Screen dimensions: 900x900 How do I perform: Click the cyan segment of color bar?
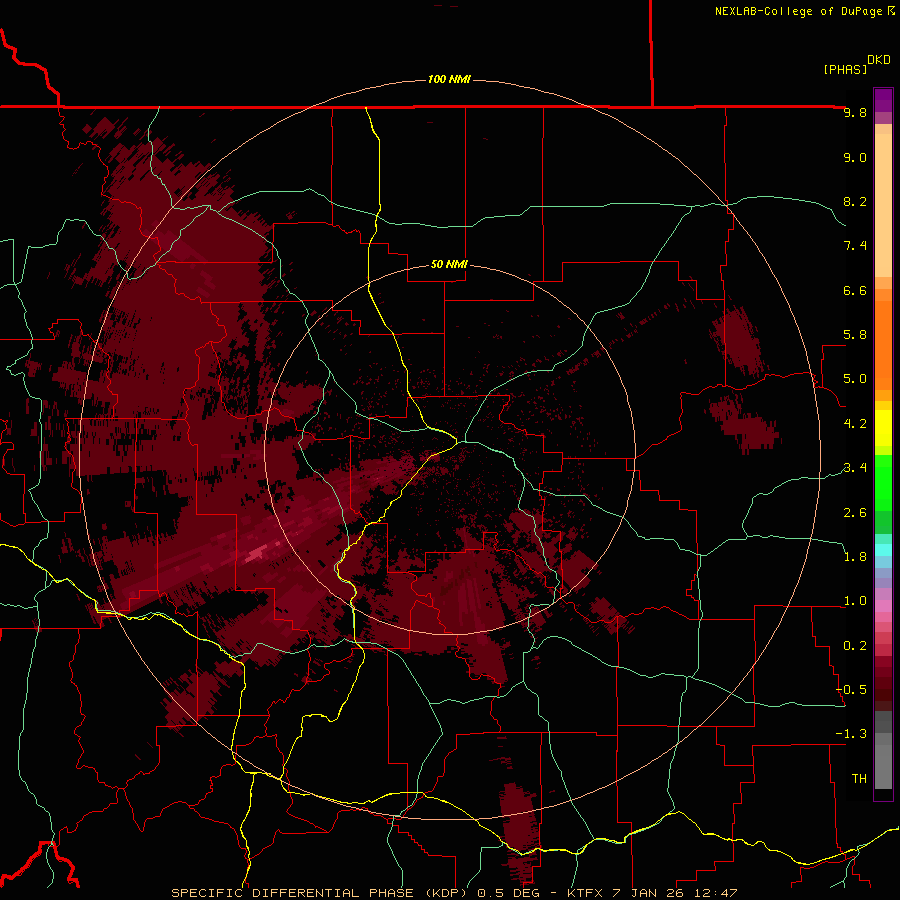[883, 549]
